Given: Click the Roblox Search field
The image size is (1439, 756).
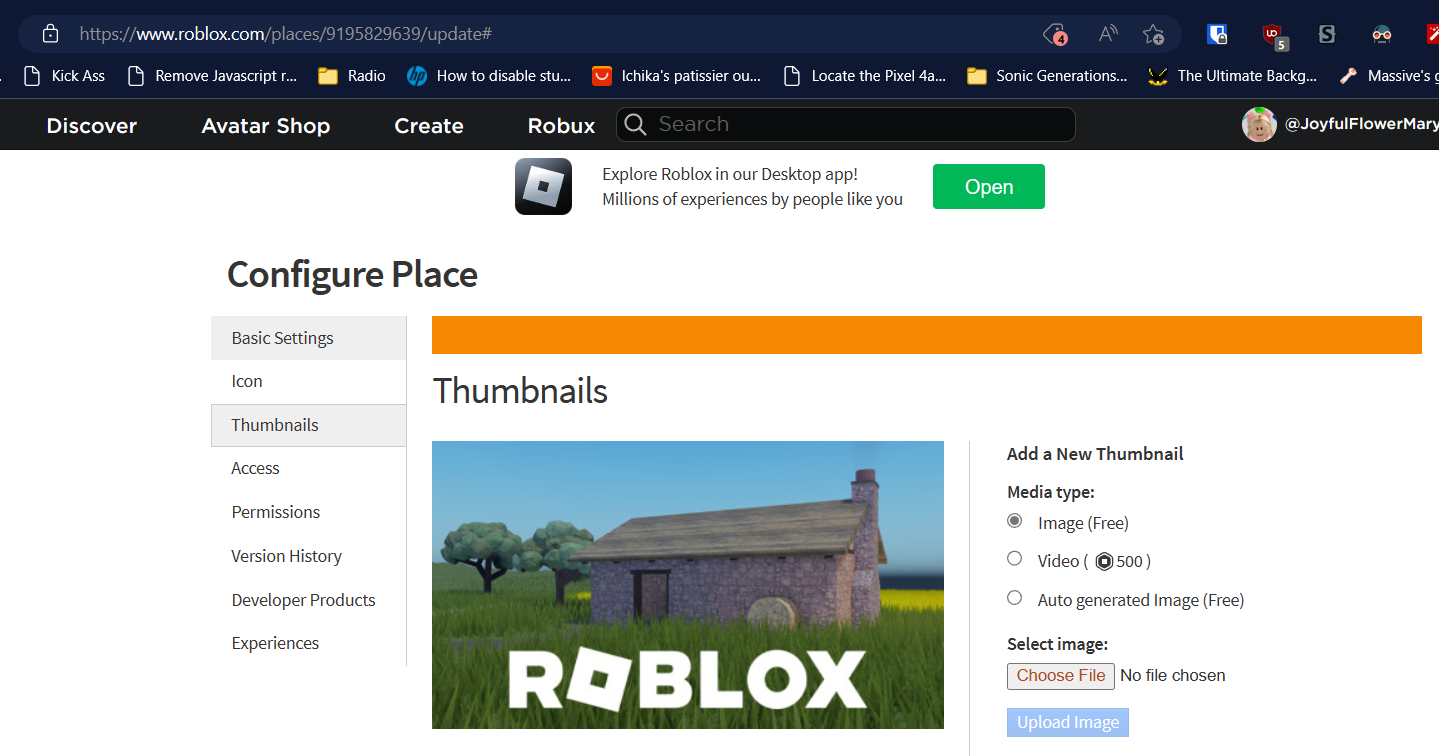Looking at the screenshot, I should [846, 125].
